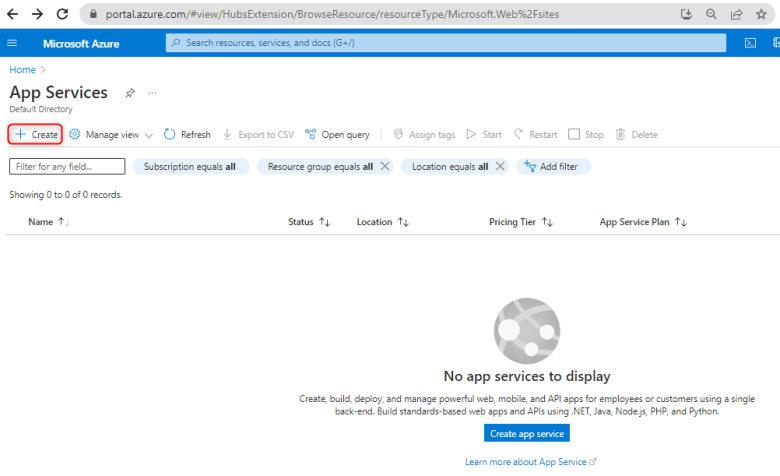
Task: Click the install app icon in address bar
Action: click(686, 14)
